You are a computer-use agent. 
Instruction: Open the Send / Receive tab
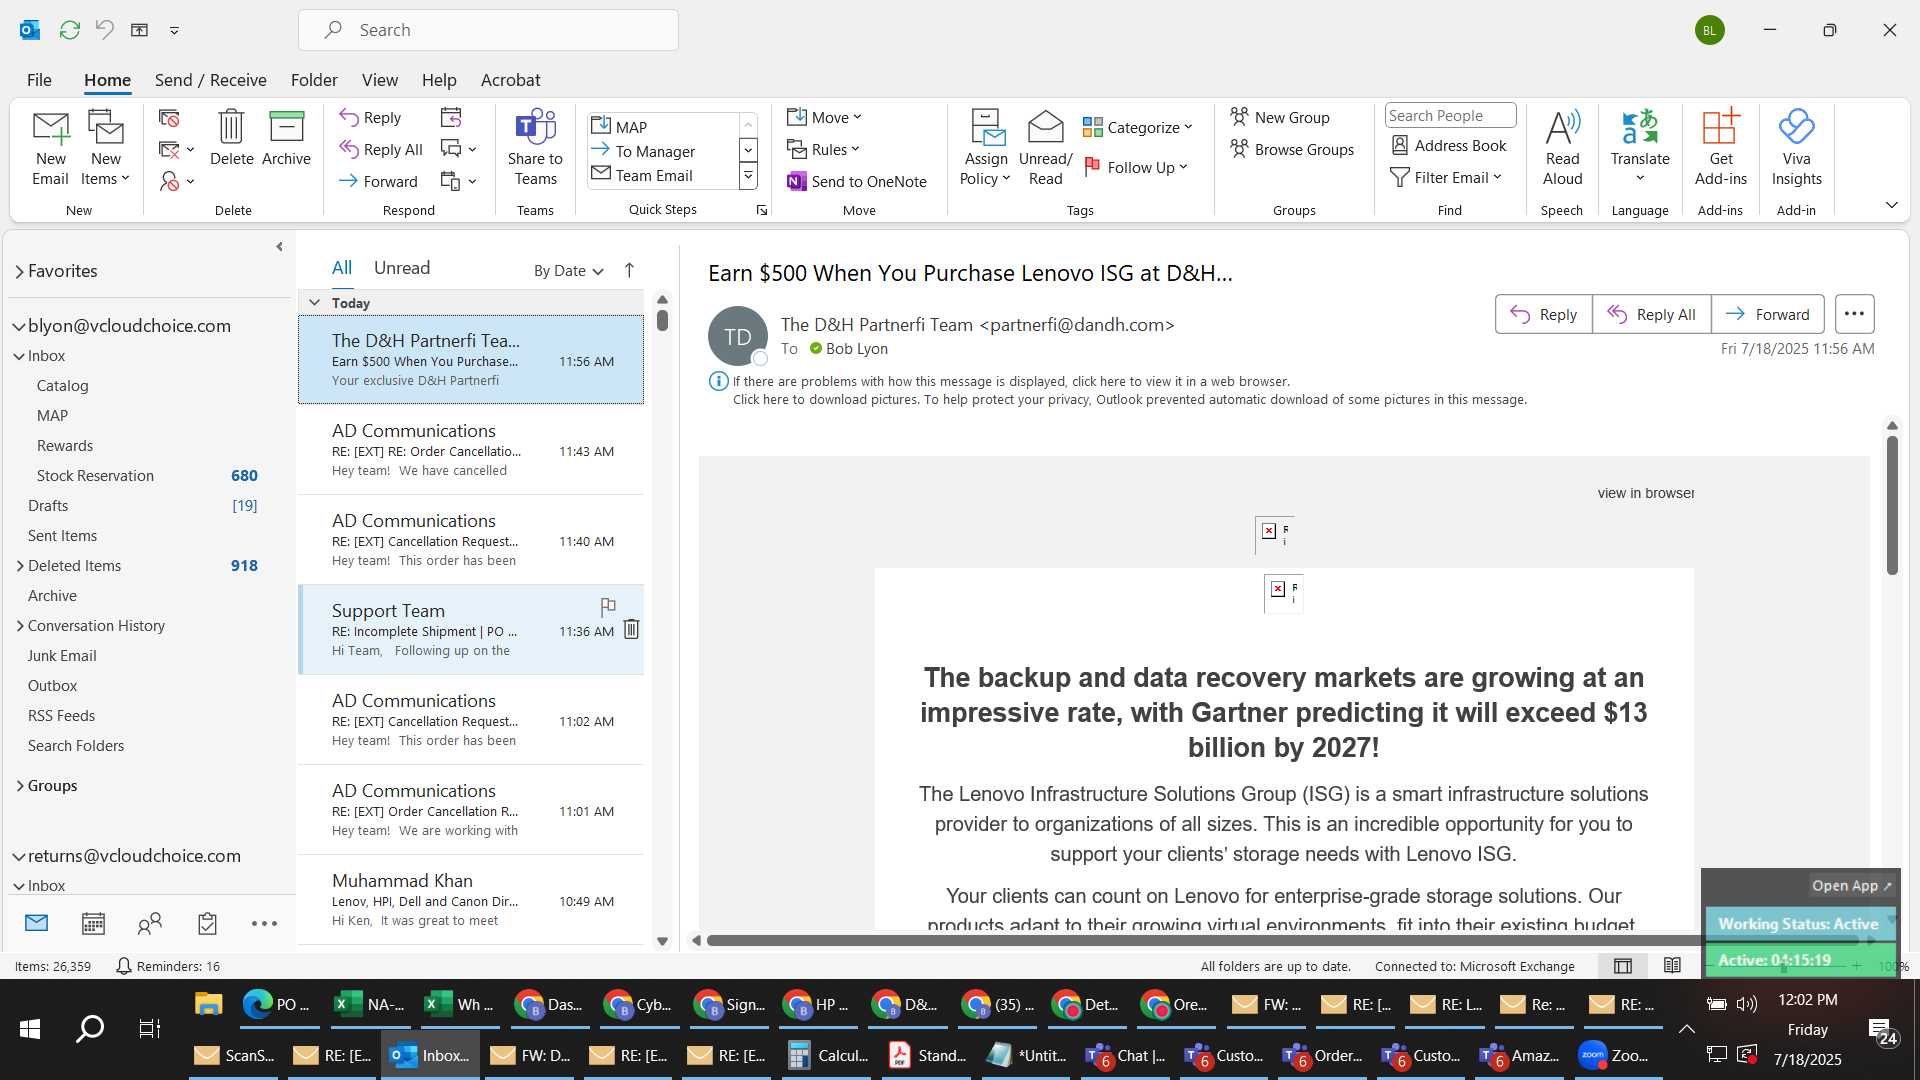(210, 80)
